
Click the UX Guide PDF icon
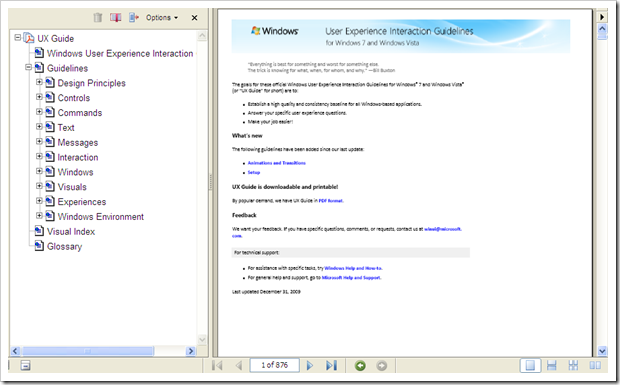click(x=28, y=38)
